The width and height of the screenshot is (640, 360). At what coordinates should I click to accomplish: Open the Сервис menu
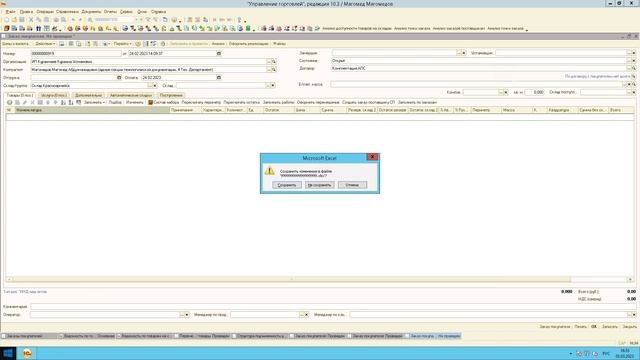126,12
